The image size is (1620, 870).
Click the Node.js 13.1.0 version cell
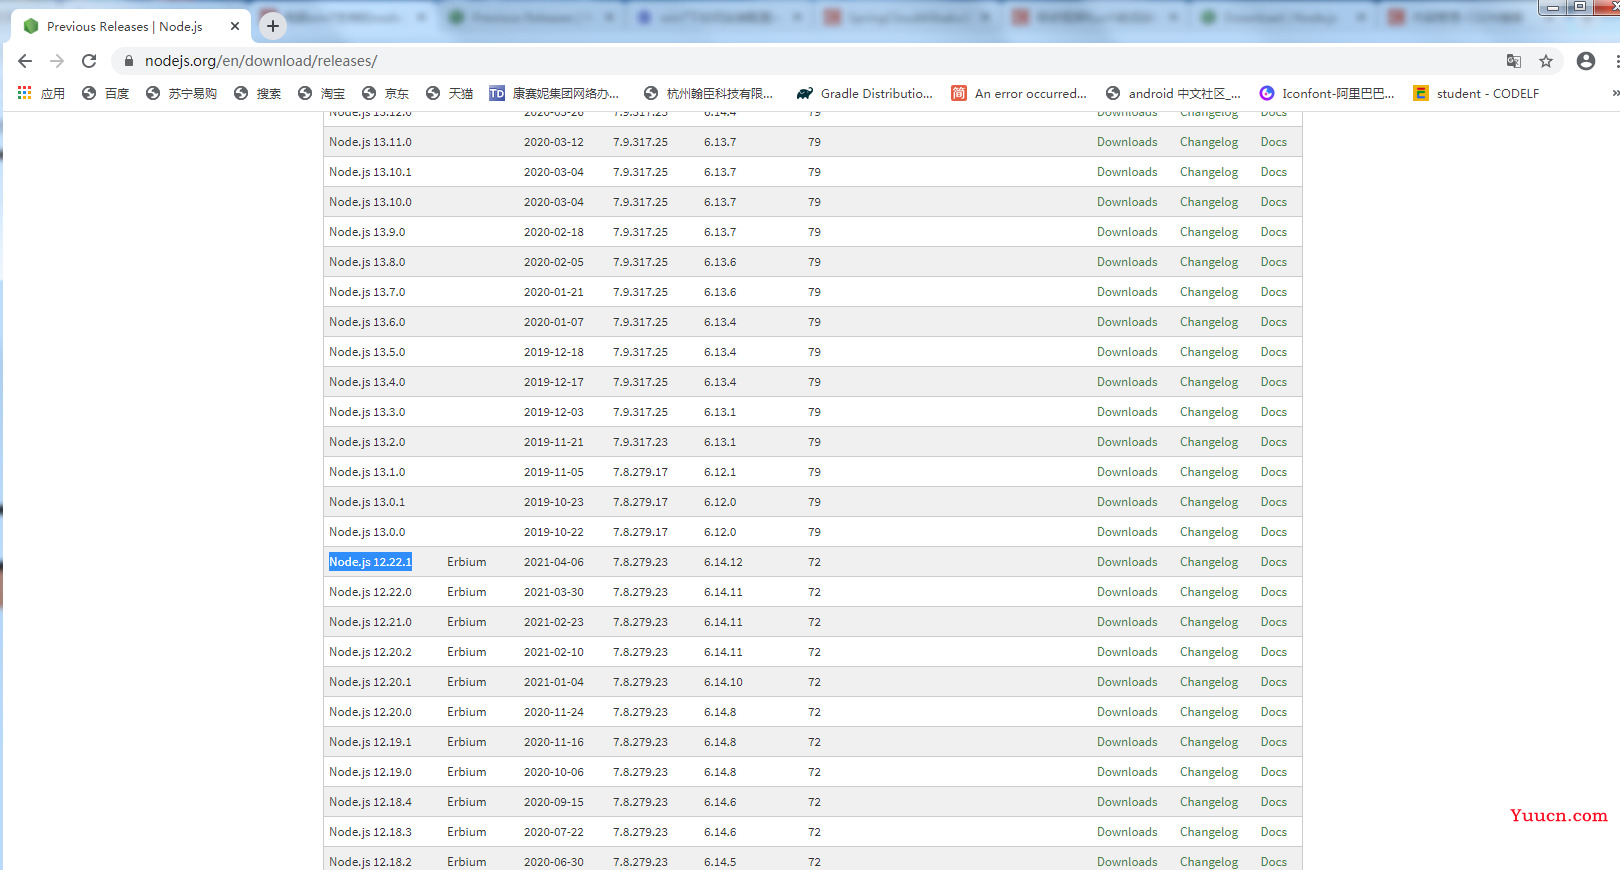(x=367, y=472)
